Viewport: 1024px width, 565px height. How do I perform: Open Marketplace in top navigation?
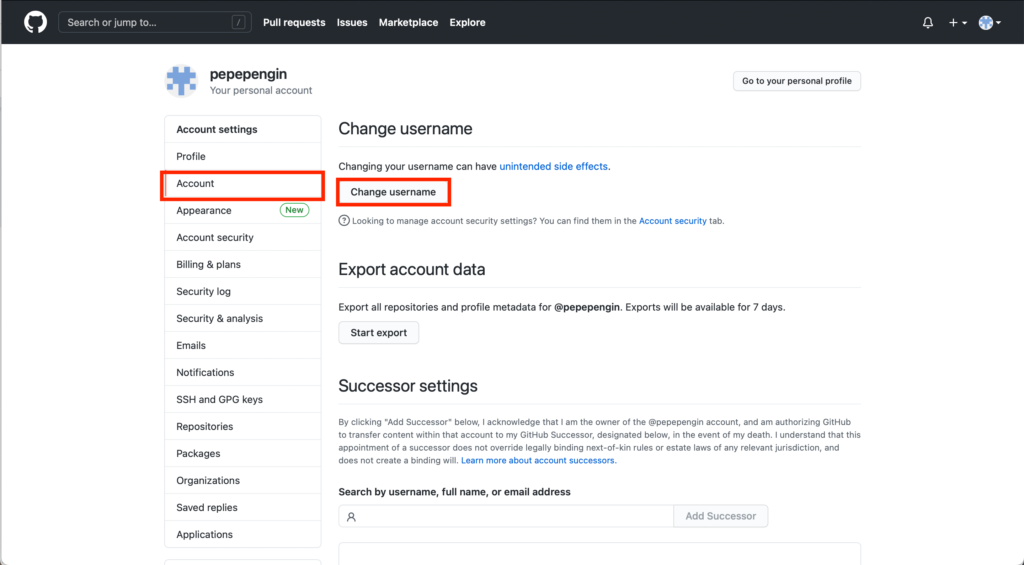pyautogui.click(x=408, y=22)
